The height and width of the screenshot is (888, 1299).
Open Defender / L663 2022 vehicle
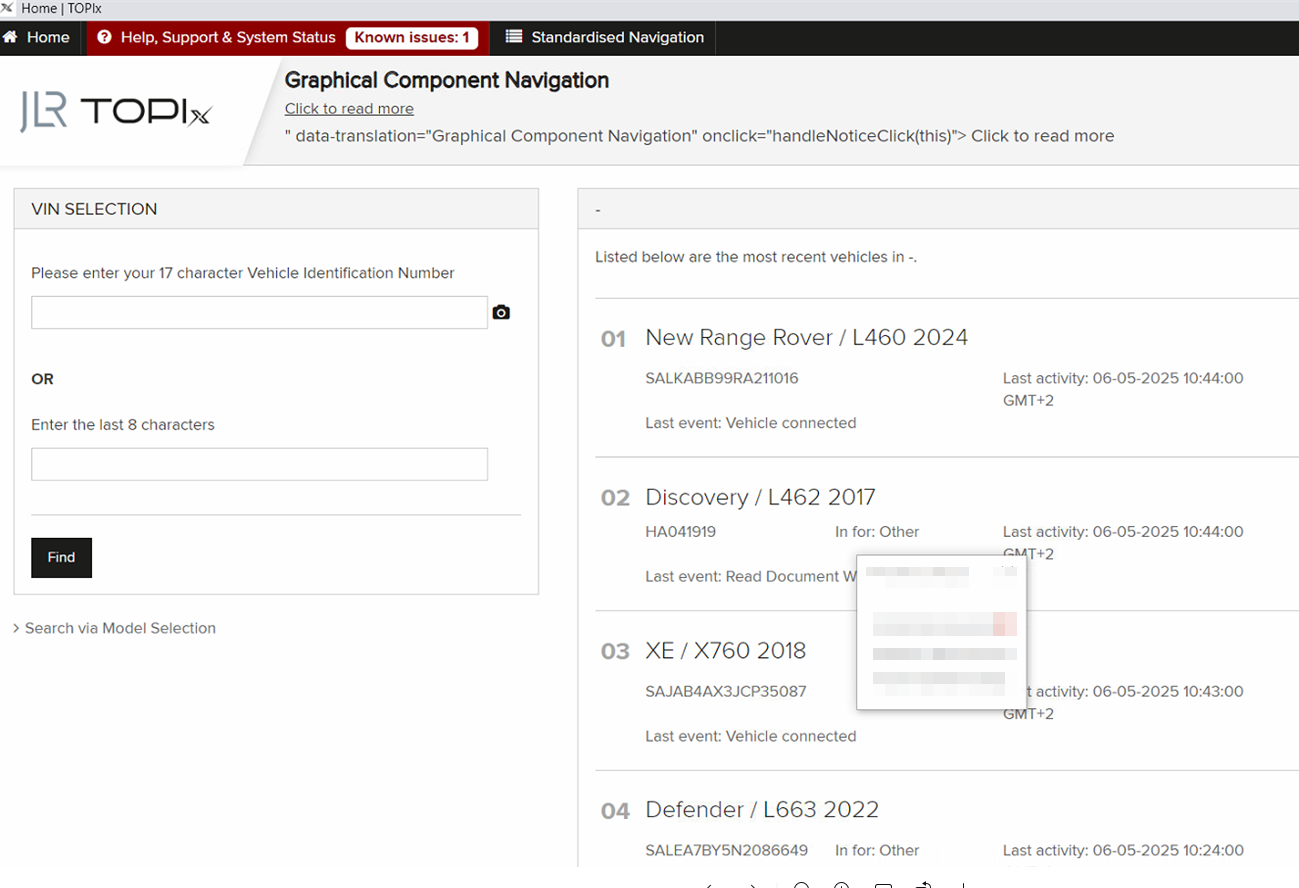pos(762,810)
